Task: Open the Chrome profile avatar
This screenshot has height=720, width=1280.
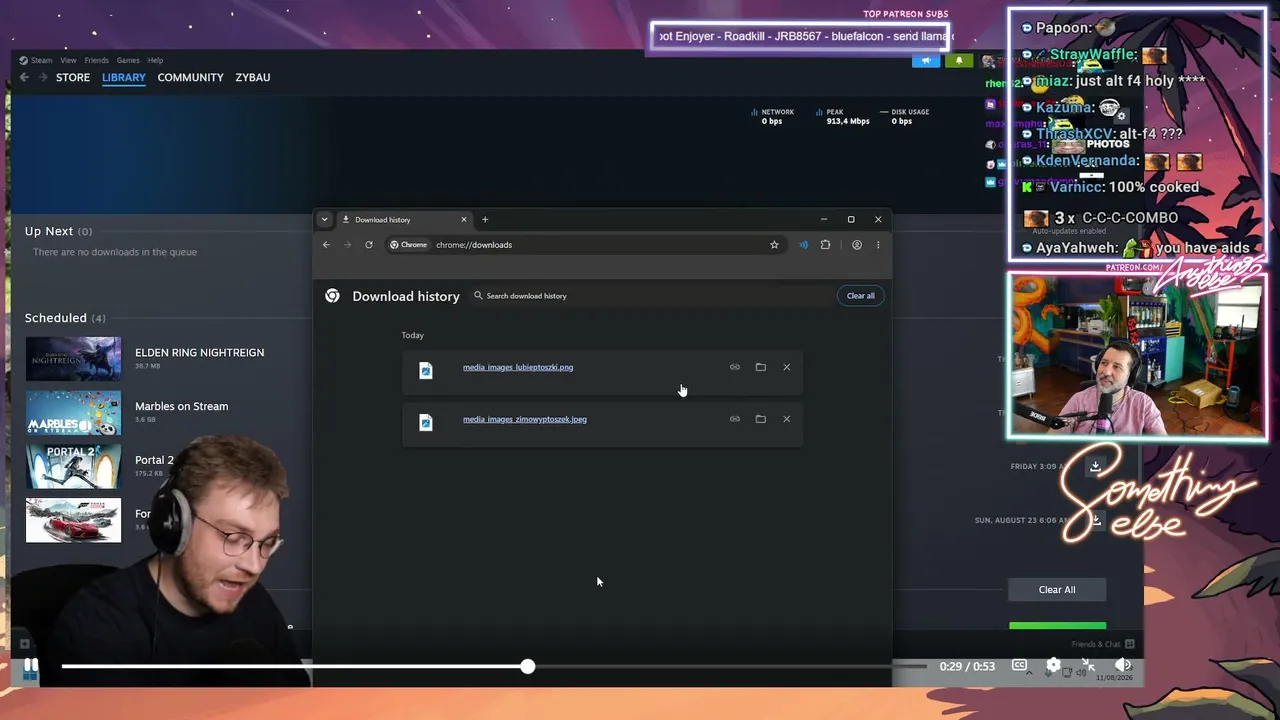Action: pos(857,245)
